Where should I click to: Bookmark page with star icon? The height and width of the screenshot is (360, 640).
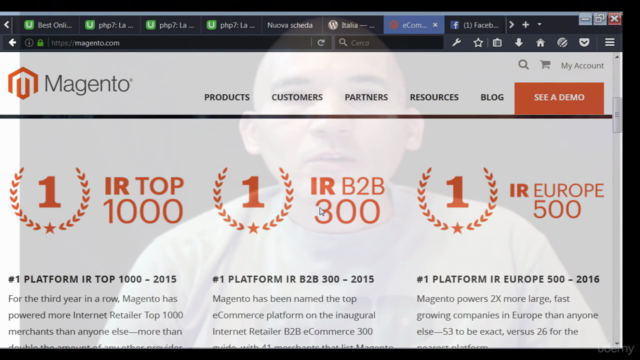pos(478,42)
